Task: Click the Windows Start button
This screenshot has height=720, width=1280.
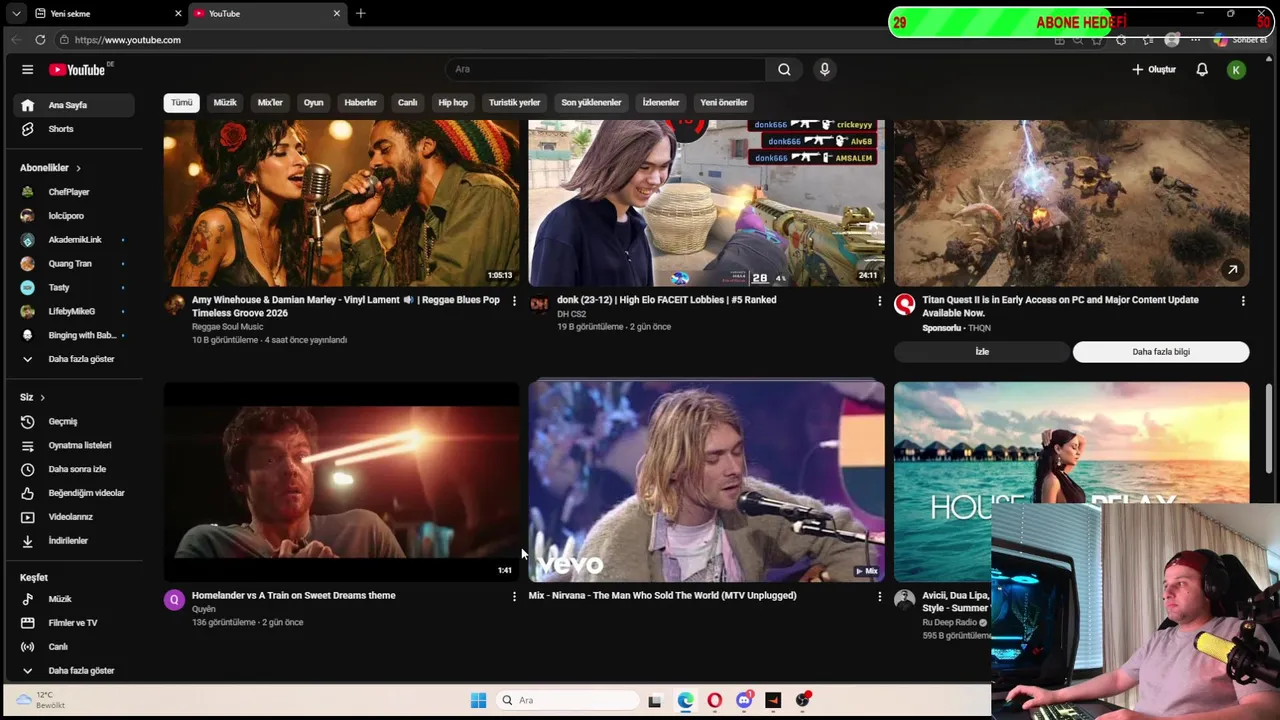Action: tap(478, 700)
